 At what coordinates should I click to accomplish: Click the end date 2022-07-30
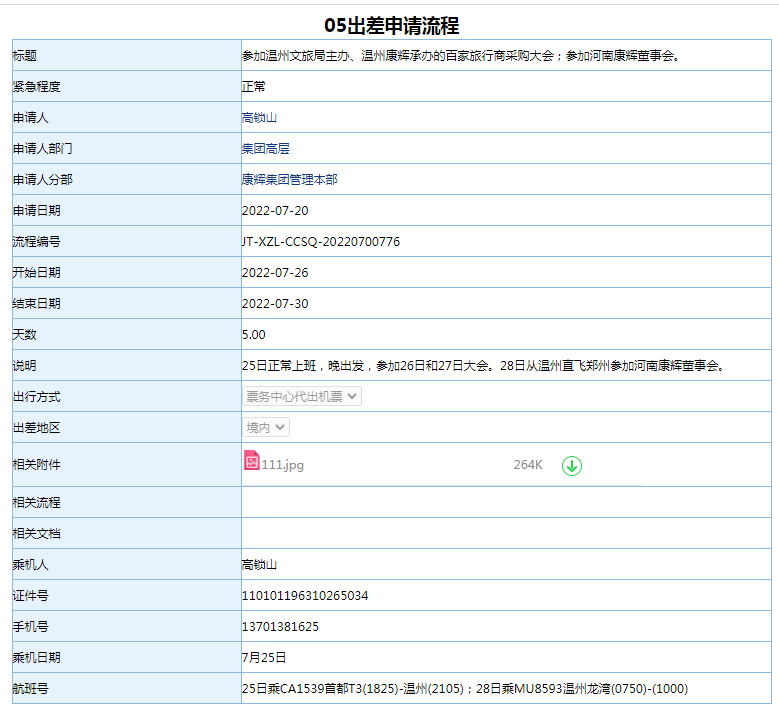click(x=275, y=303)
